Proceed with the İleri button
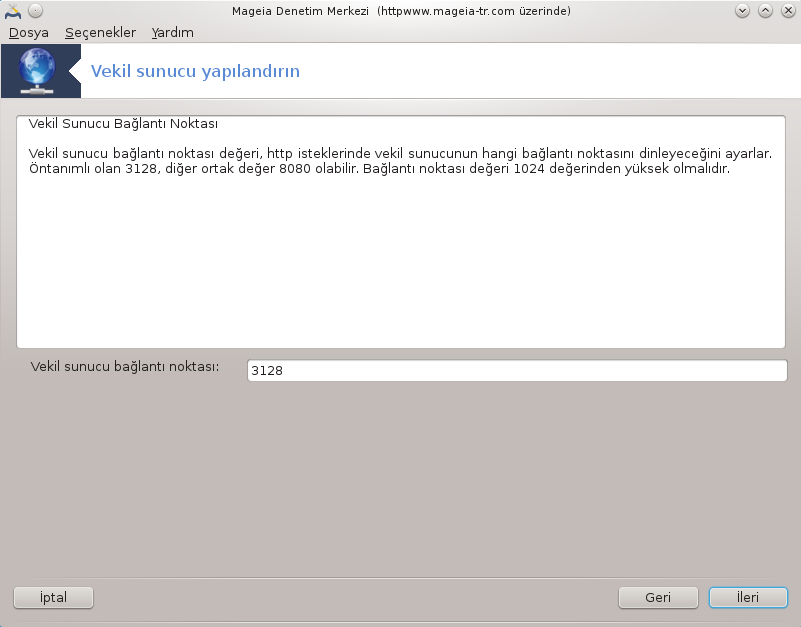 click(x=748, y=597)
